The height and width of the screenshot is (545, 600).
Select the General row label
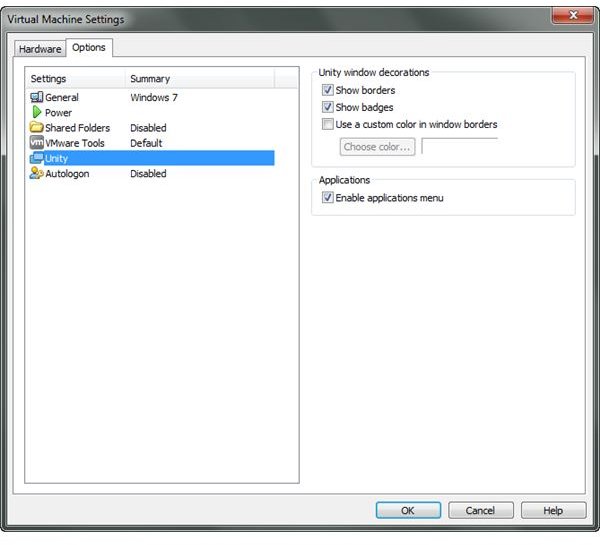(62, 98)
